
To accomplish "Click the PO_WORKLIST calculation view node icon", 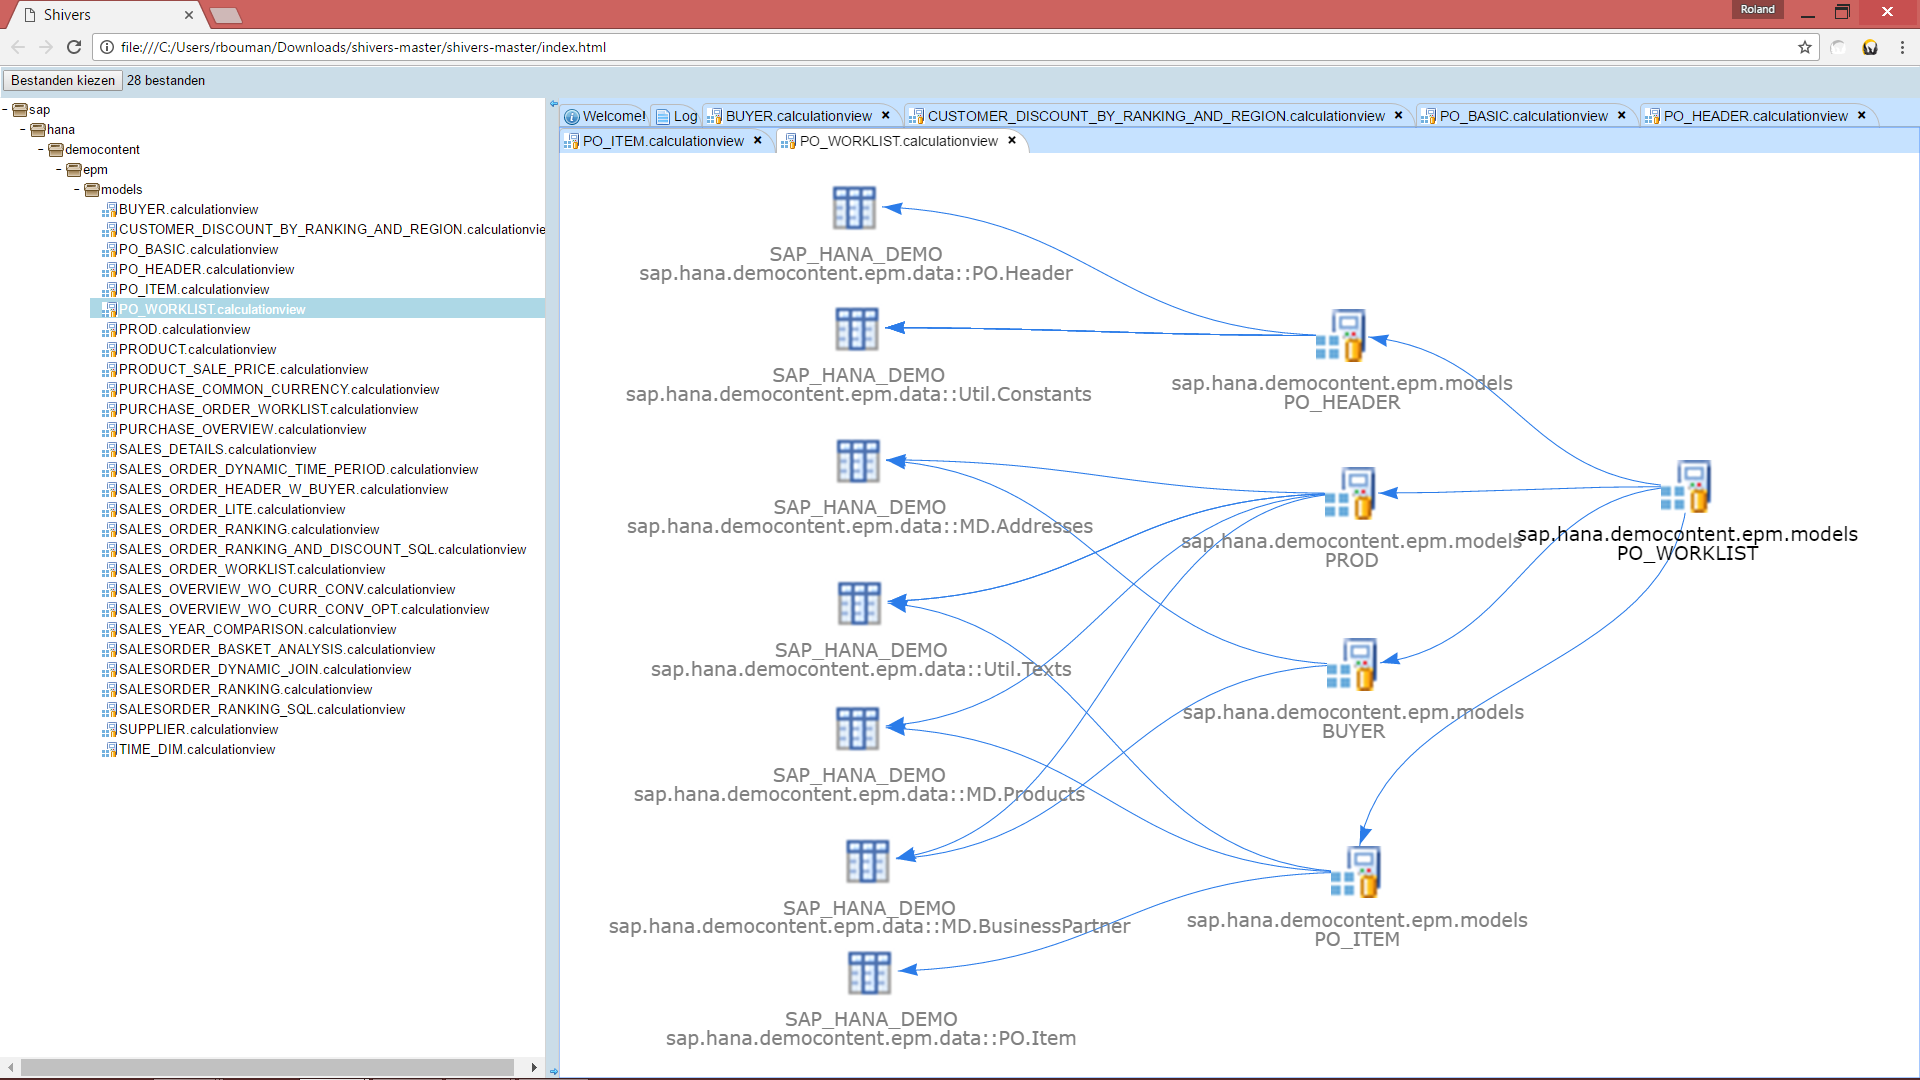I will click(1687, 487).
